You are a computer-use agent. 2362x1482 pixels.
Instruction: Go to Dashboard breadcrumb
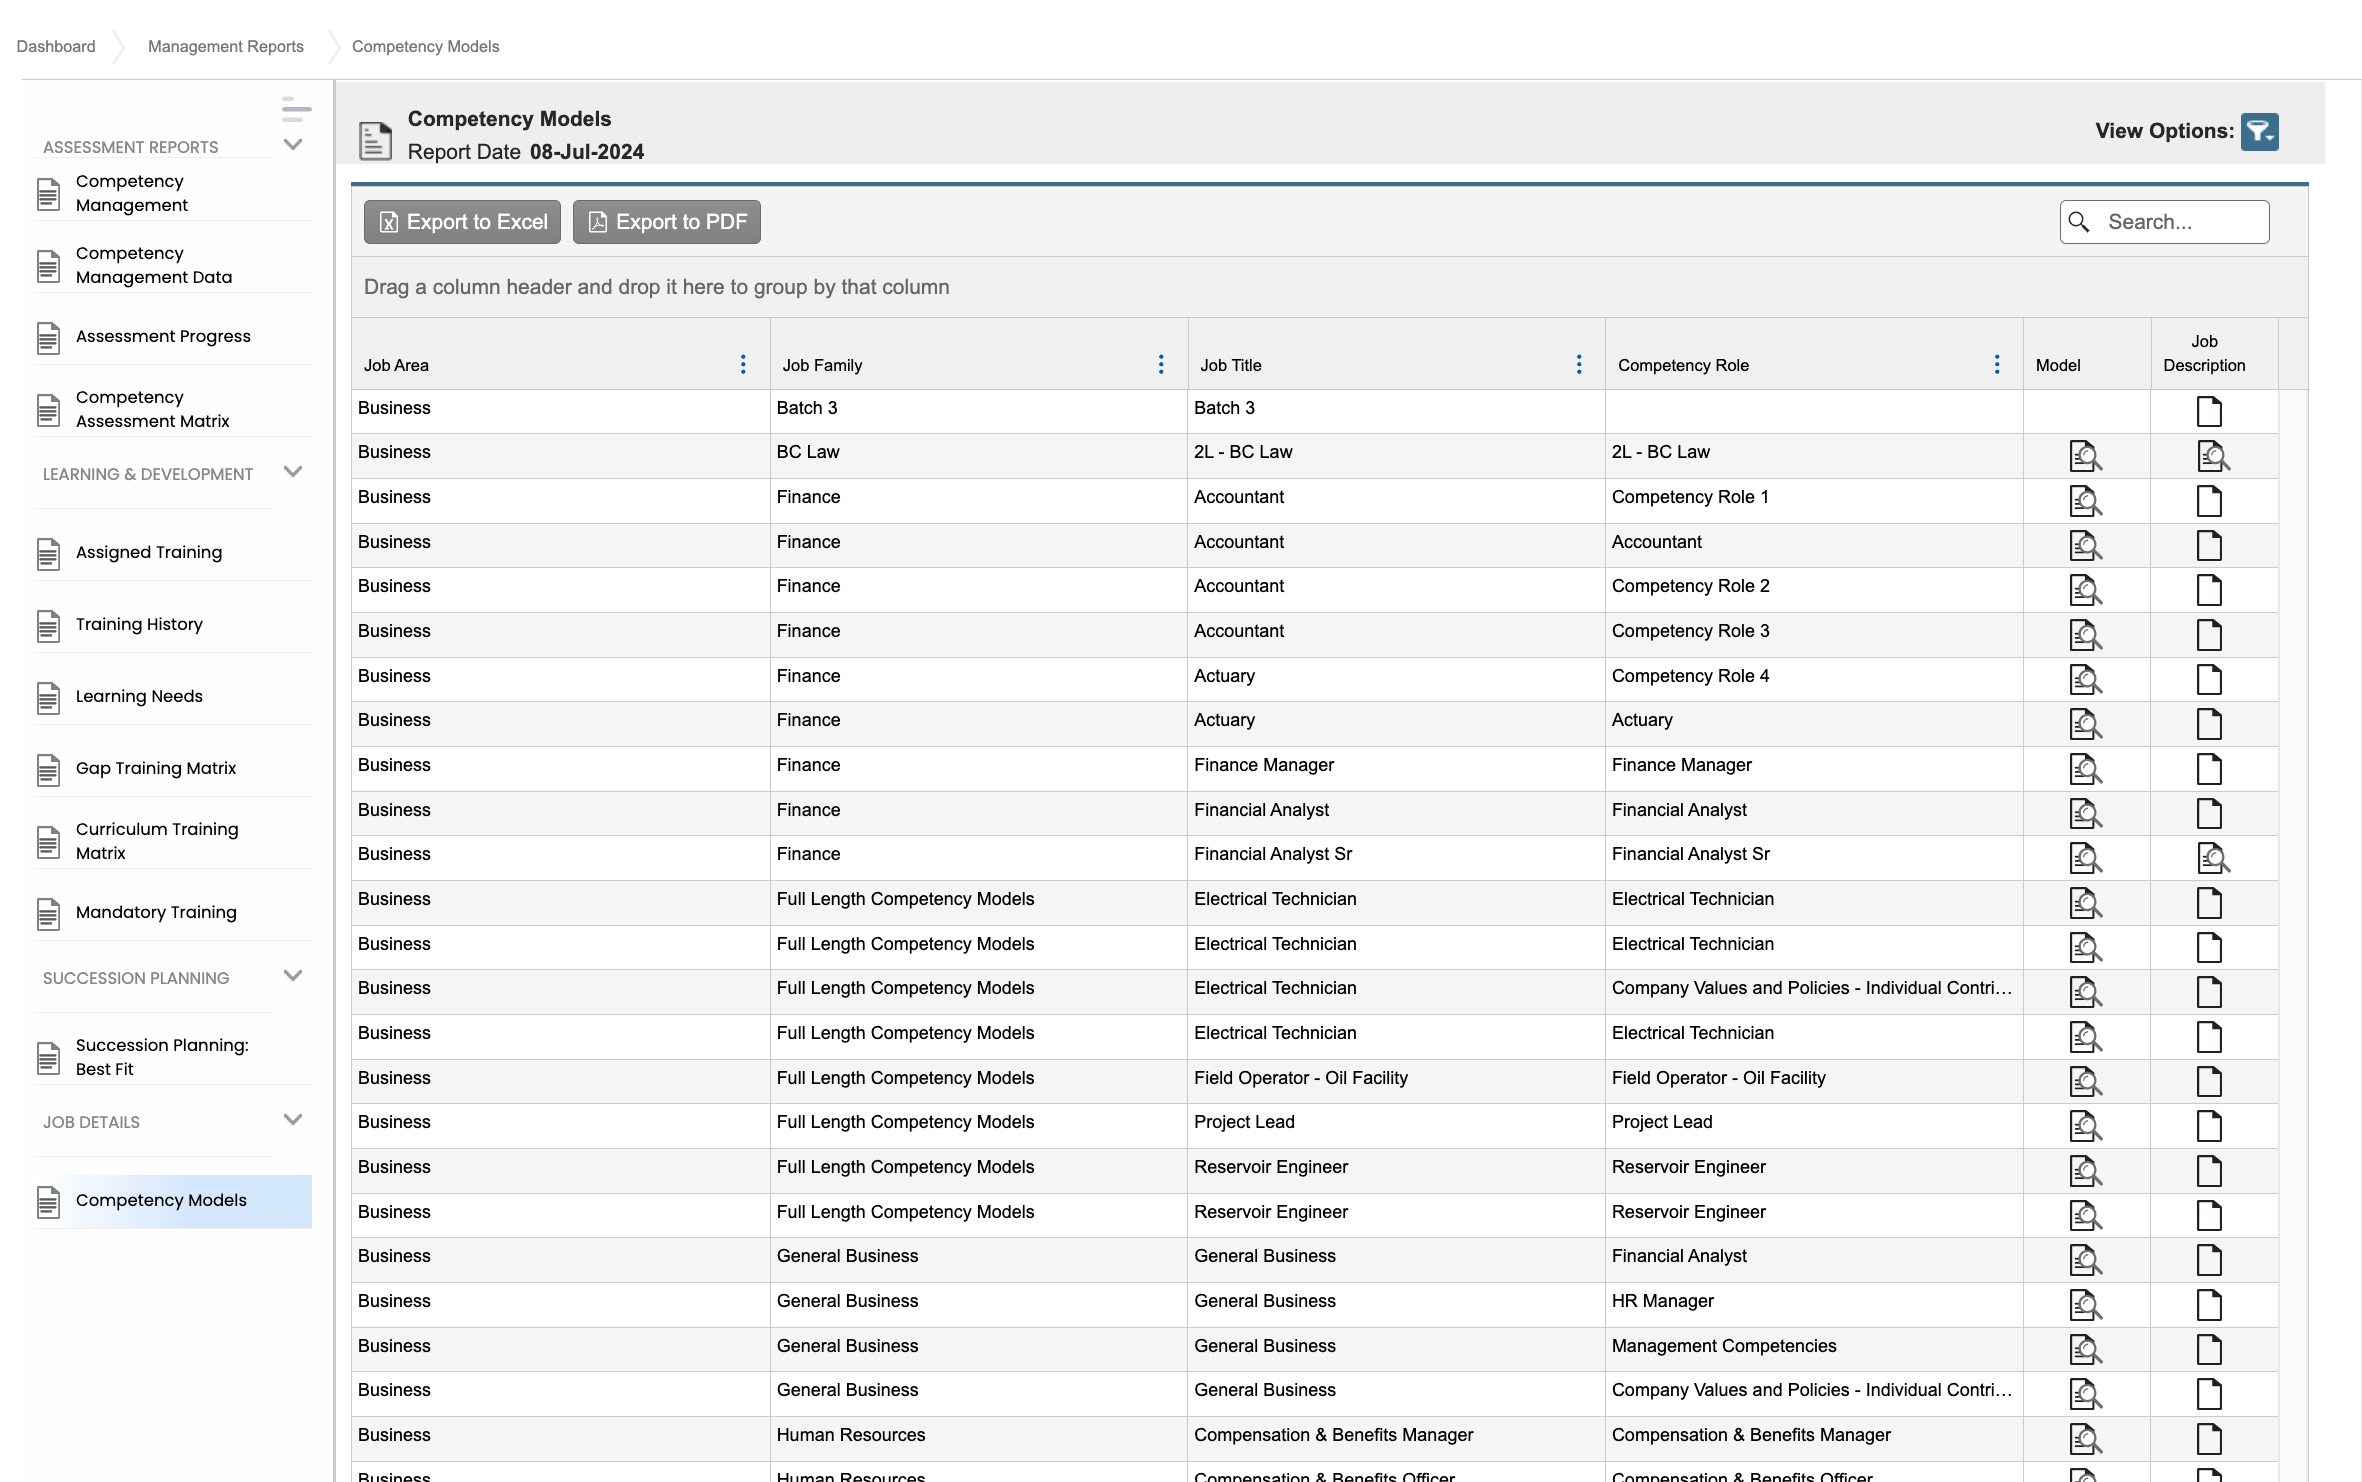(56, 46)
